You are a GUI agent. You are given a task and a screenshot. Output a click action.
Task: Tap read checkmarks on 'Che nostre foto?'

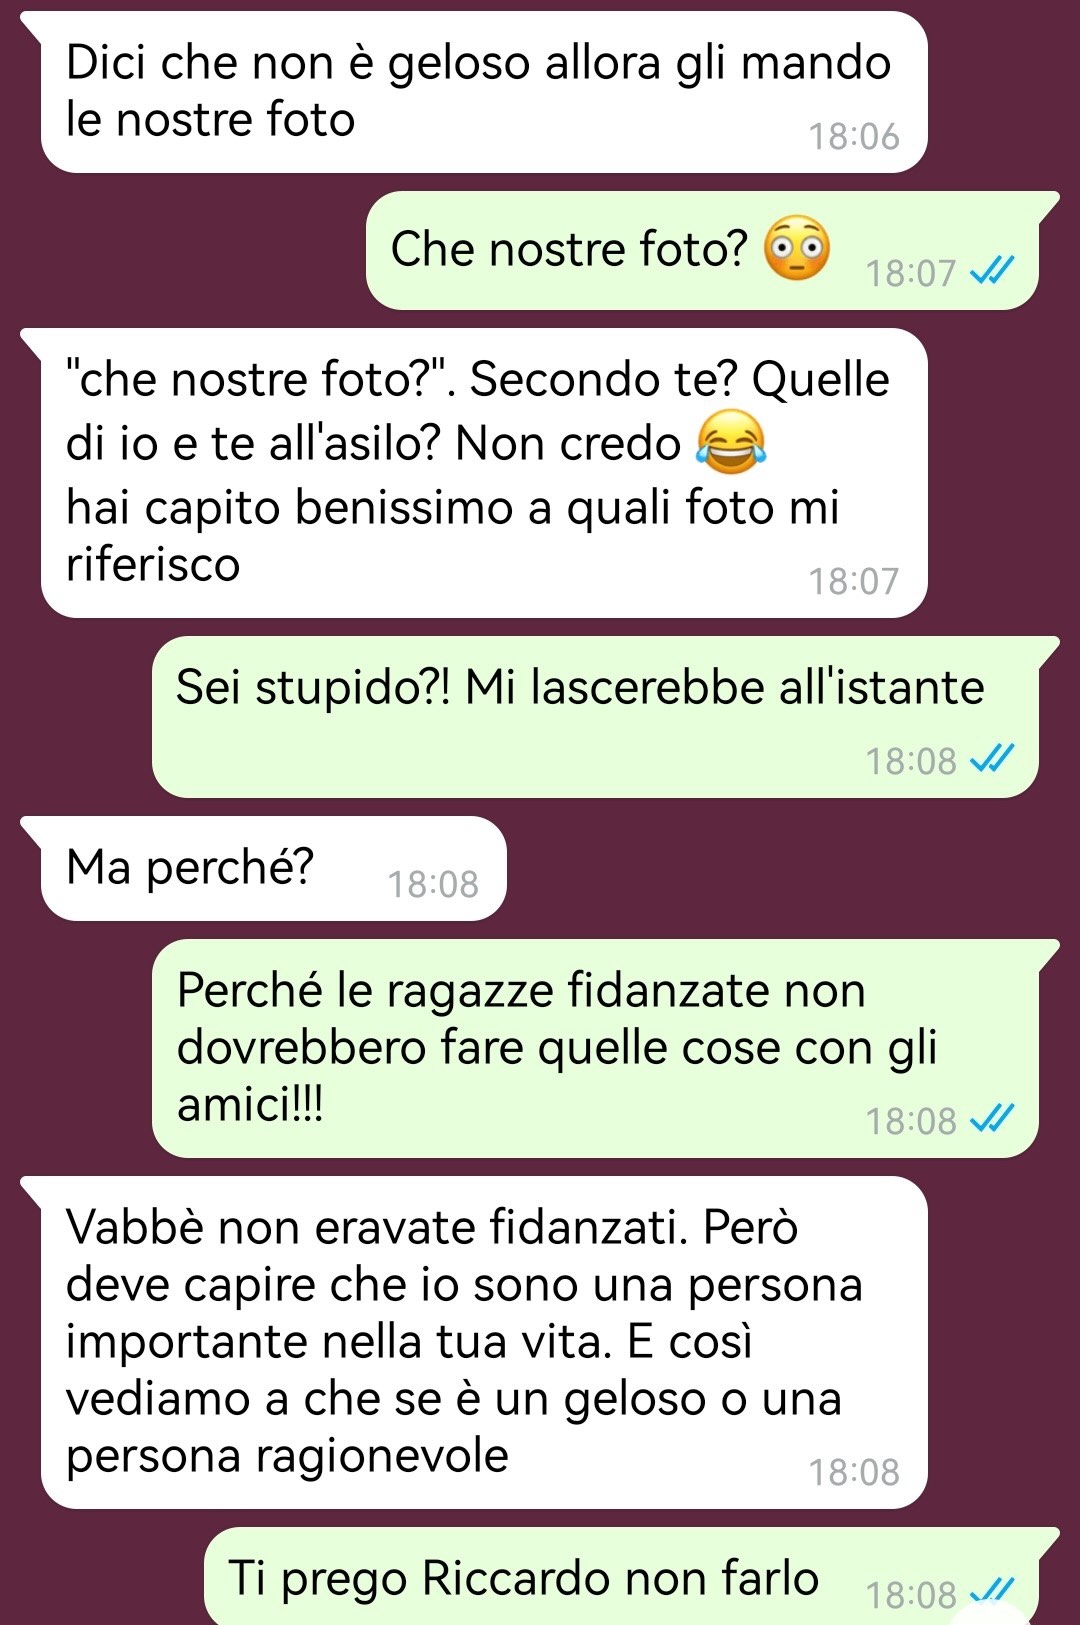[992, 270]
